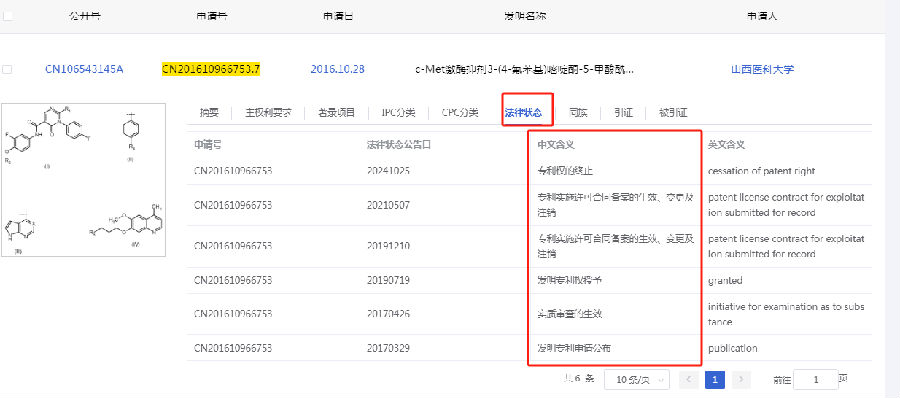The height and width of the screenshot is (398, 900).
Task: Switch to the 引证 tab
Action: click(622, 113)
